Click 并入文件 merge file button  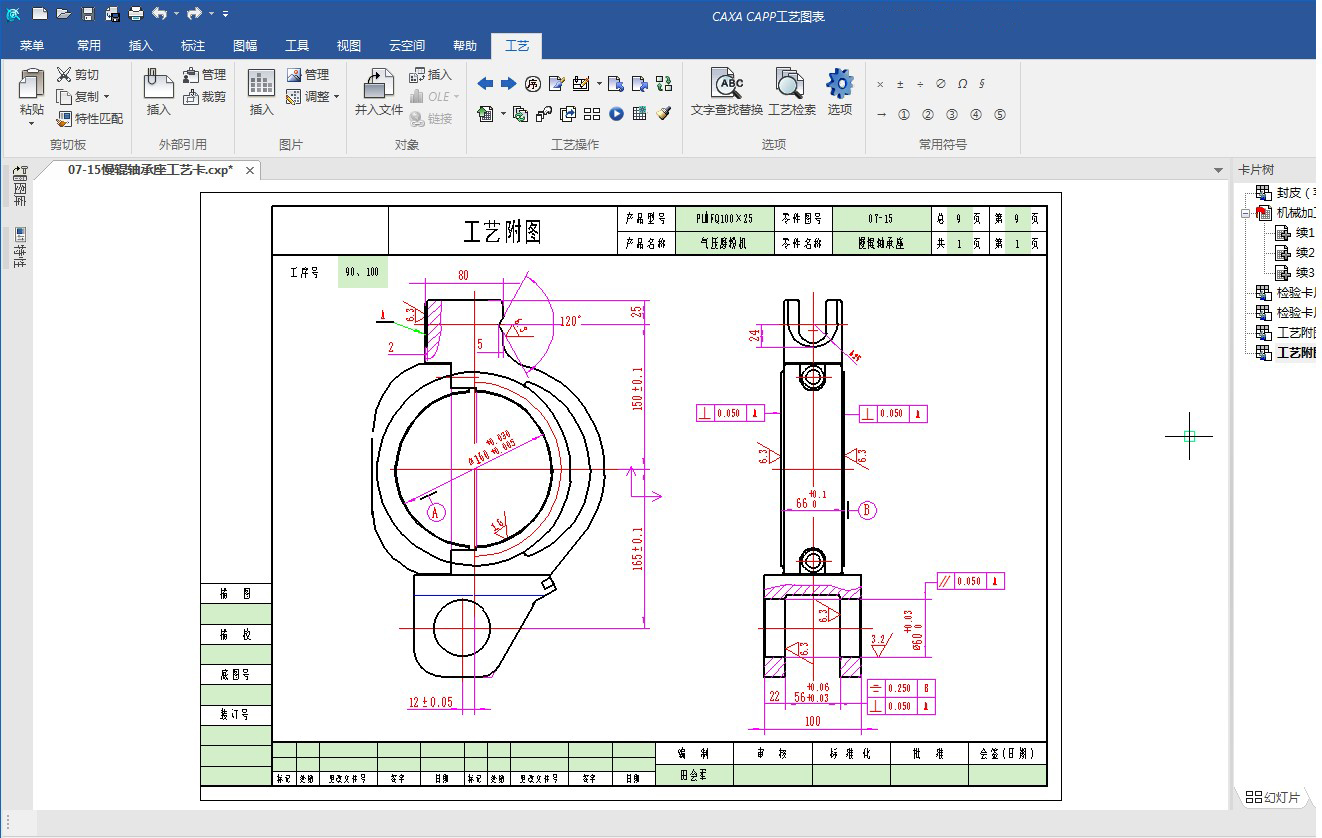(x=378, y=92)
